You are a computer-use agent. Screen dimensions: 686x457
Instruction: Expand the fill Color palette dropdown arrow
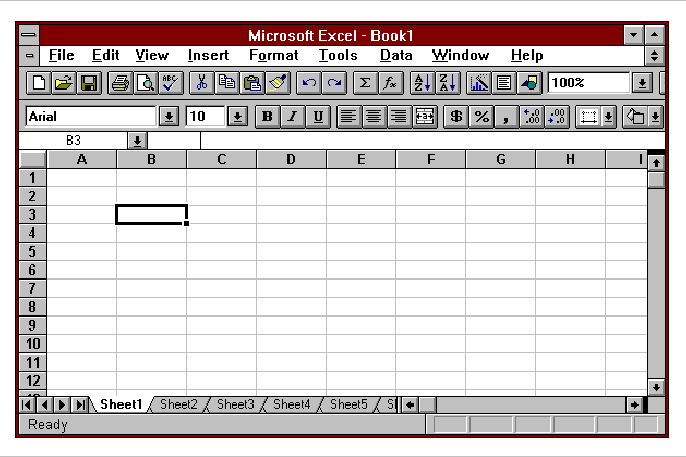click(655, 117)
